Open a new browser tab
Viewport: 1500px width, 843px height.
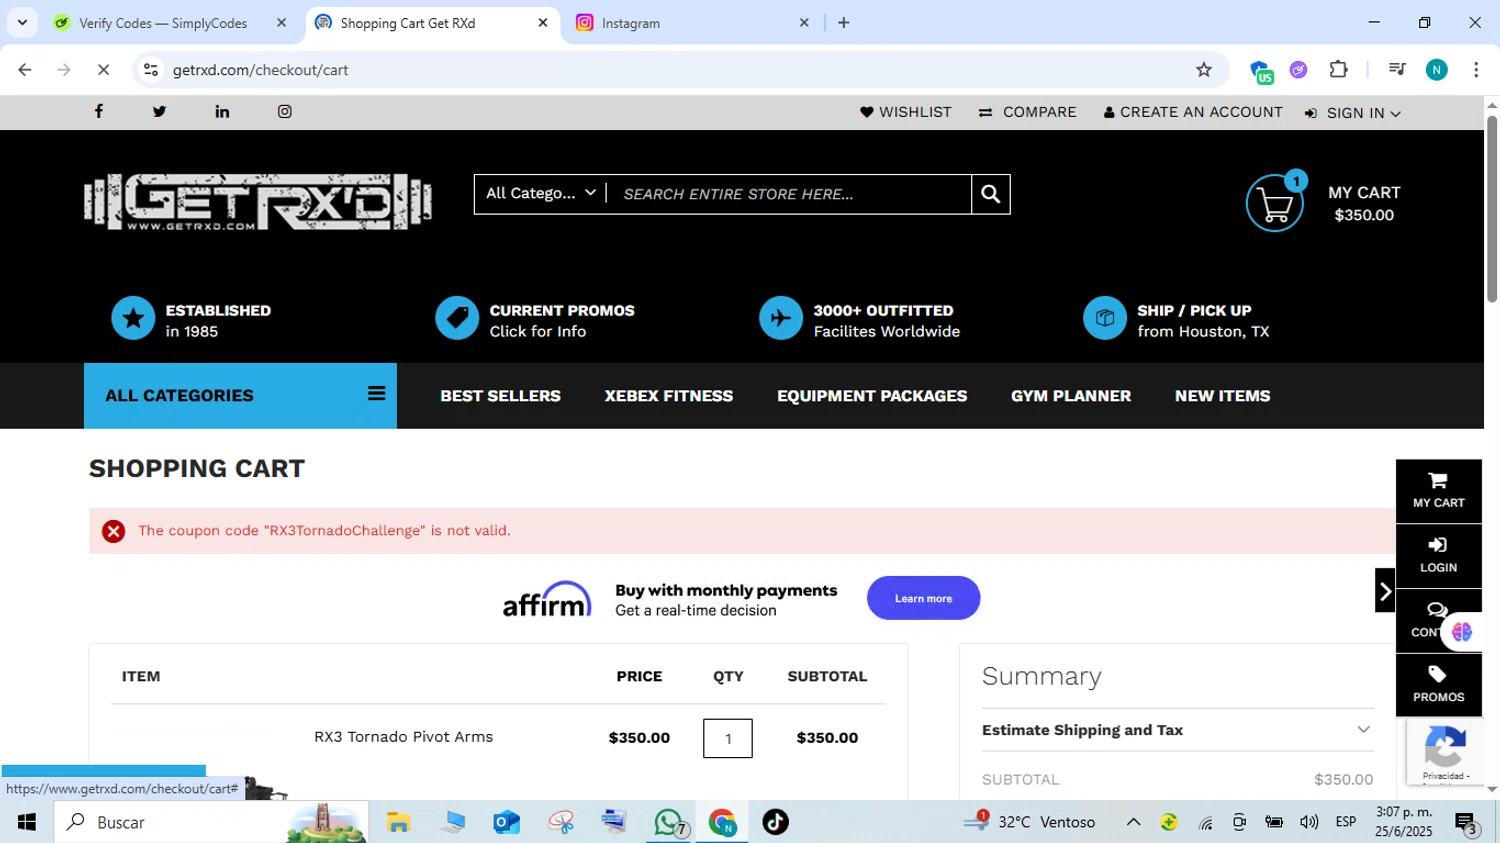(844, 23)
